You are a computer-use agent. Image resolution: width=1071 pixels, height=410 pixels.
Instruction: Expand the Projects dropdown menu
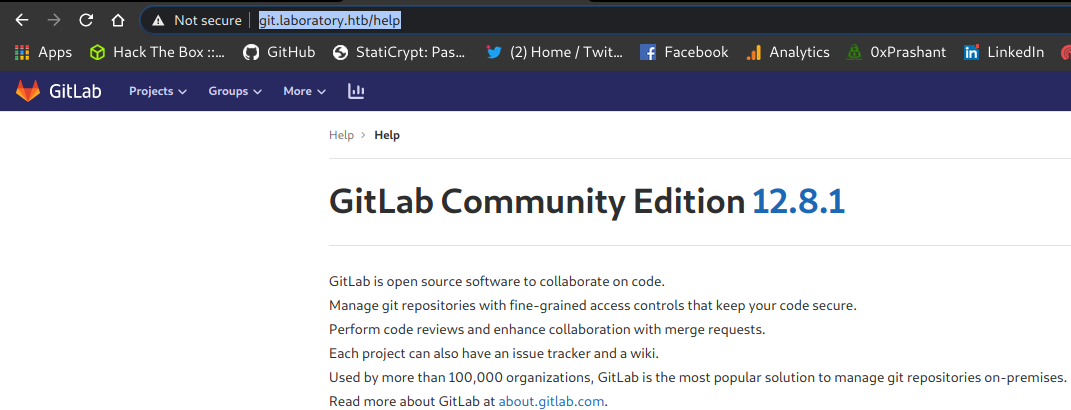click(x=157, y=91)
